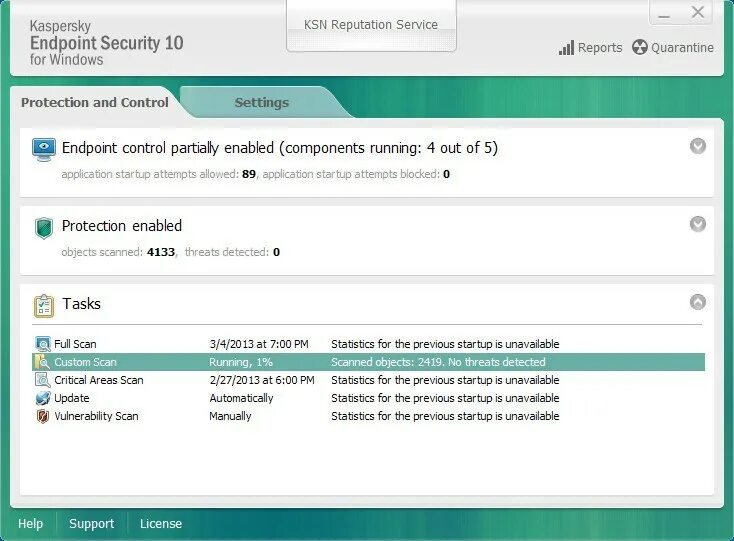Open Quarantine via radiation icon
The width and height of the screenshot is (734, 541).
pyautogui.click(x=639, y=47)
